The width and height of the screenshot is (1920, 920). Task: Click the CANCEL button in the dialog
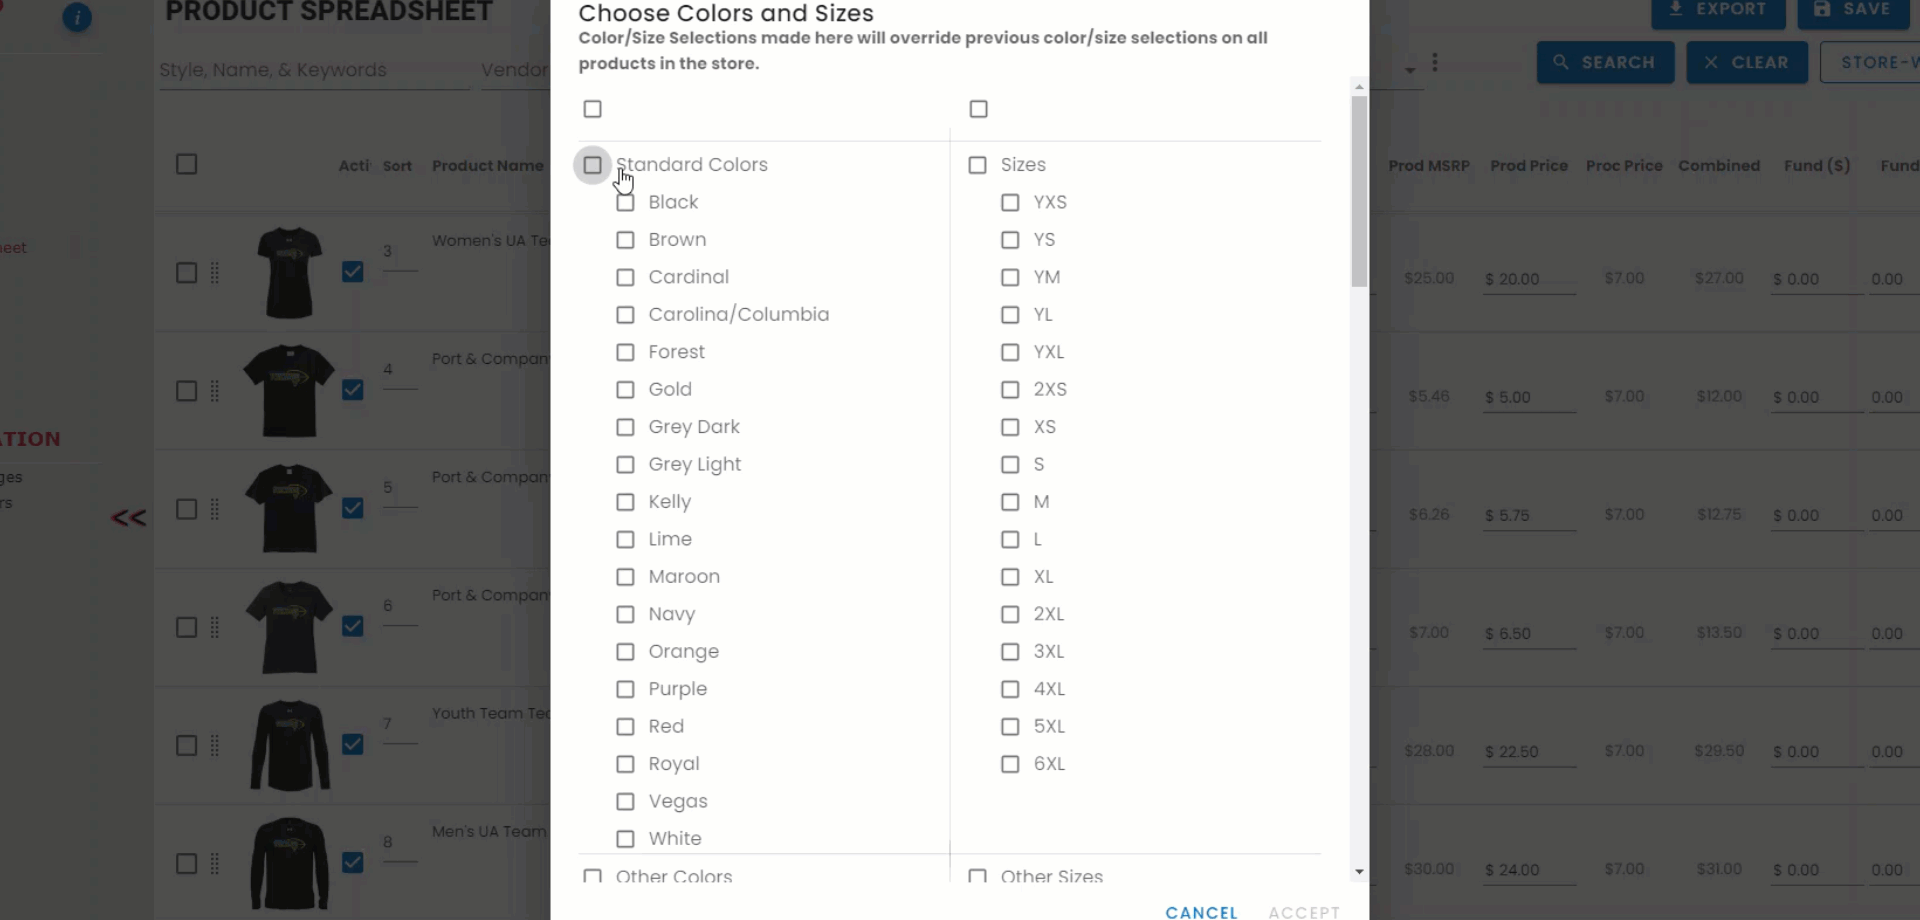pyautogui.click(x=1200, y=912)
